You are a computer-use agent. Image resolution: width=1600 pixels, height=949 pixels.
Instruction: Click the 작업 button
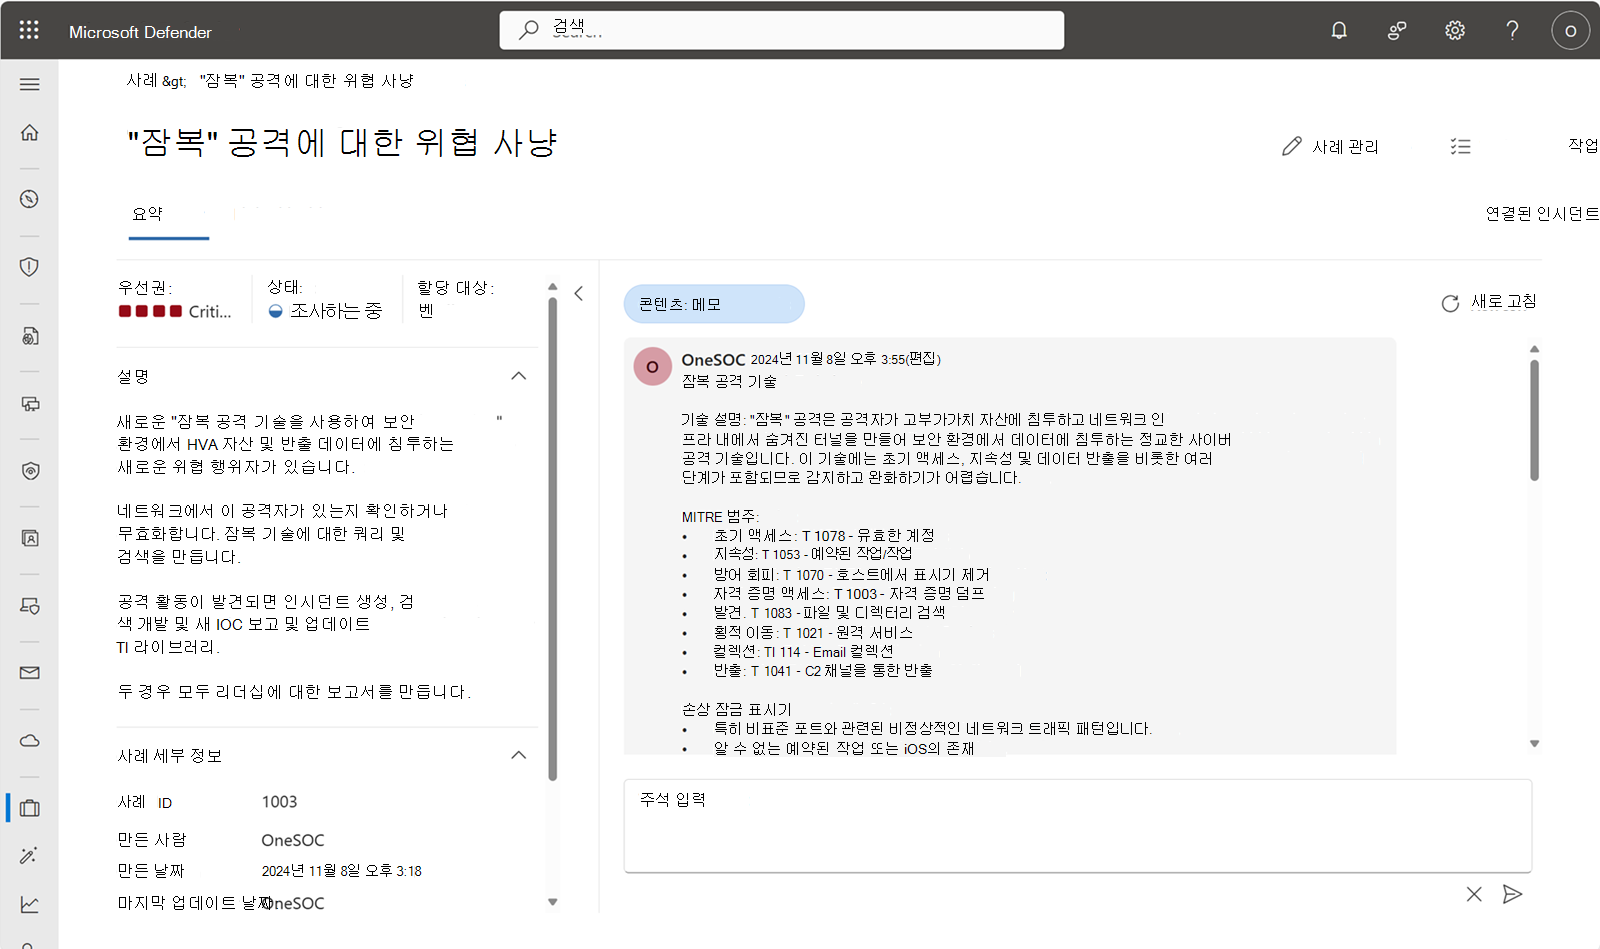pos(1583,146)
